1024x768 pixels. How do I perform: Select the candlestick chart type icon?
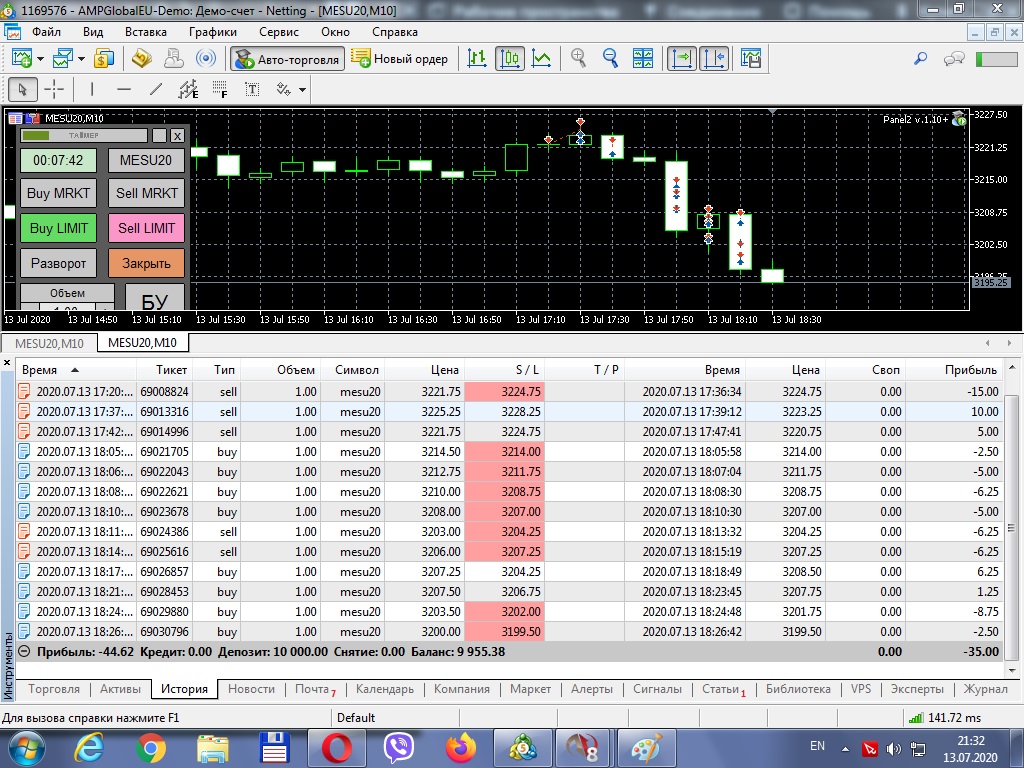pos(510,58)
